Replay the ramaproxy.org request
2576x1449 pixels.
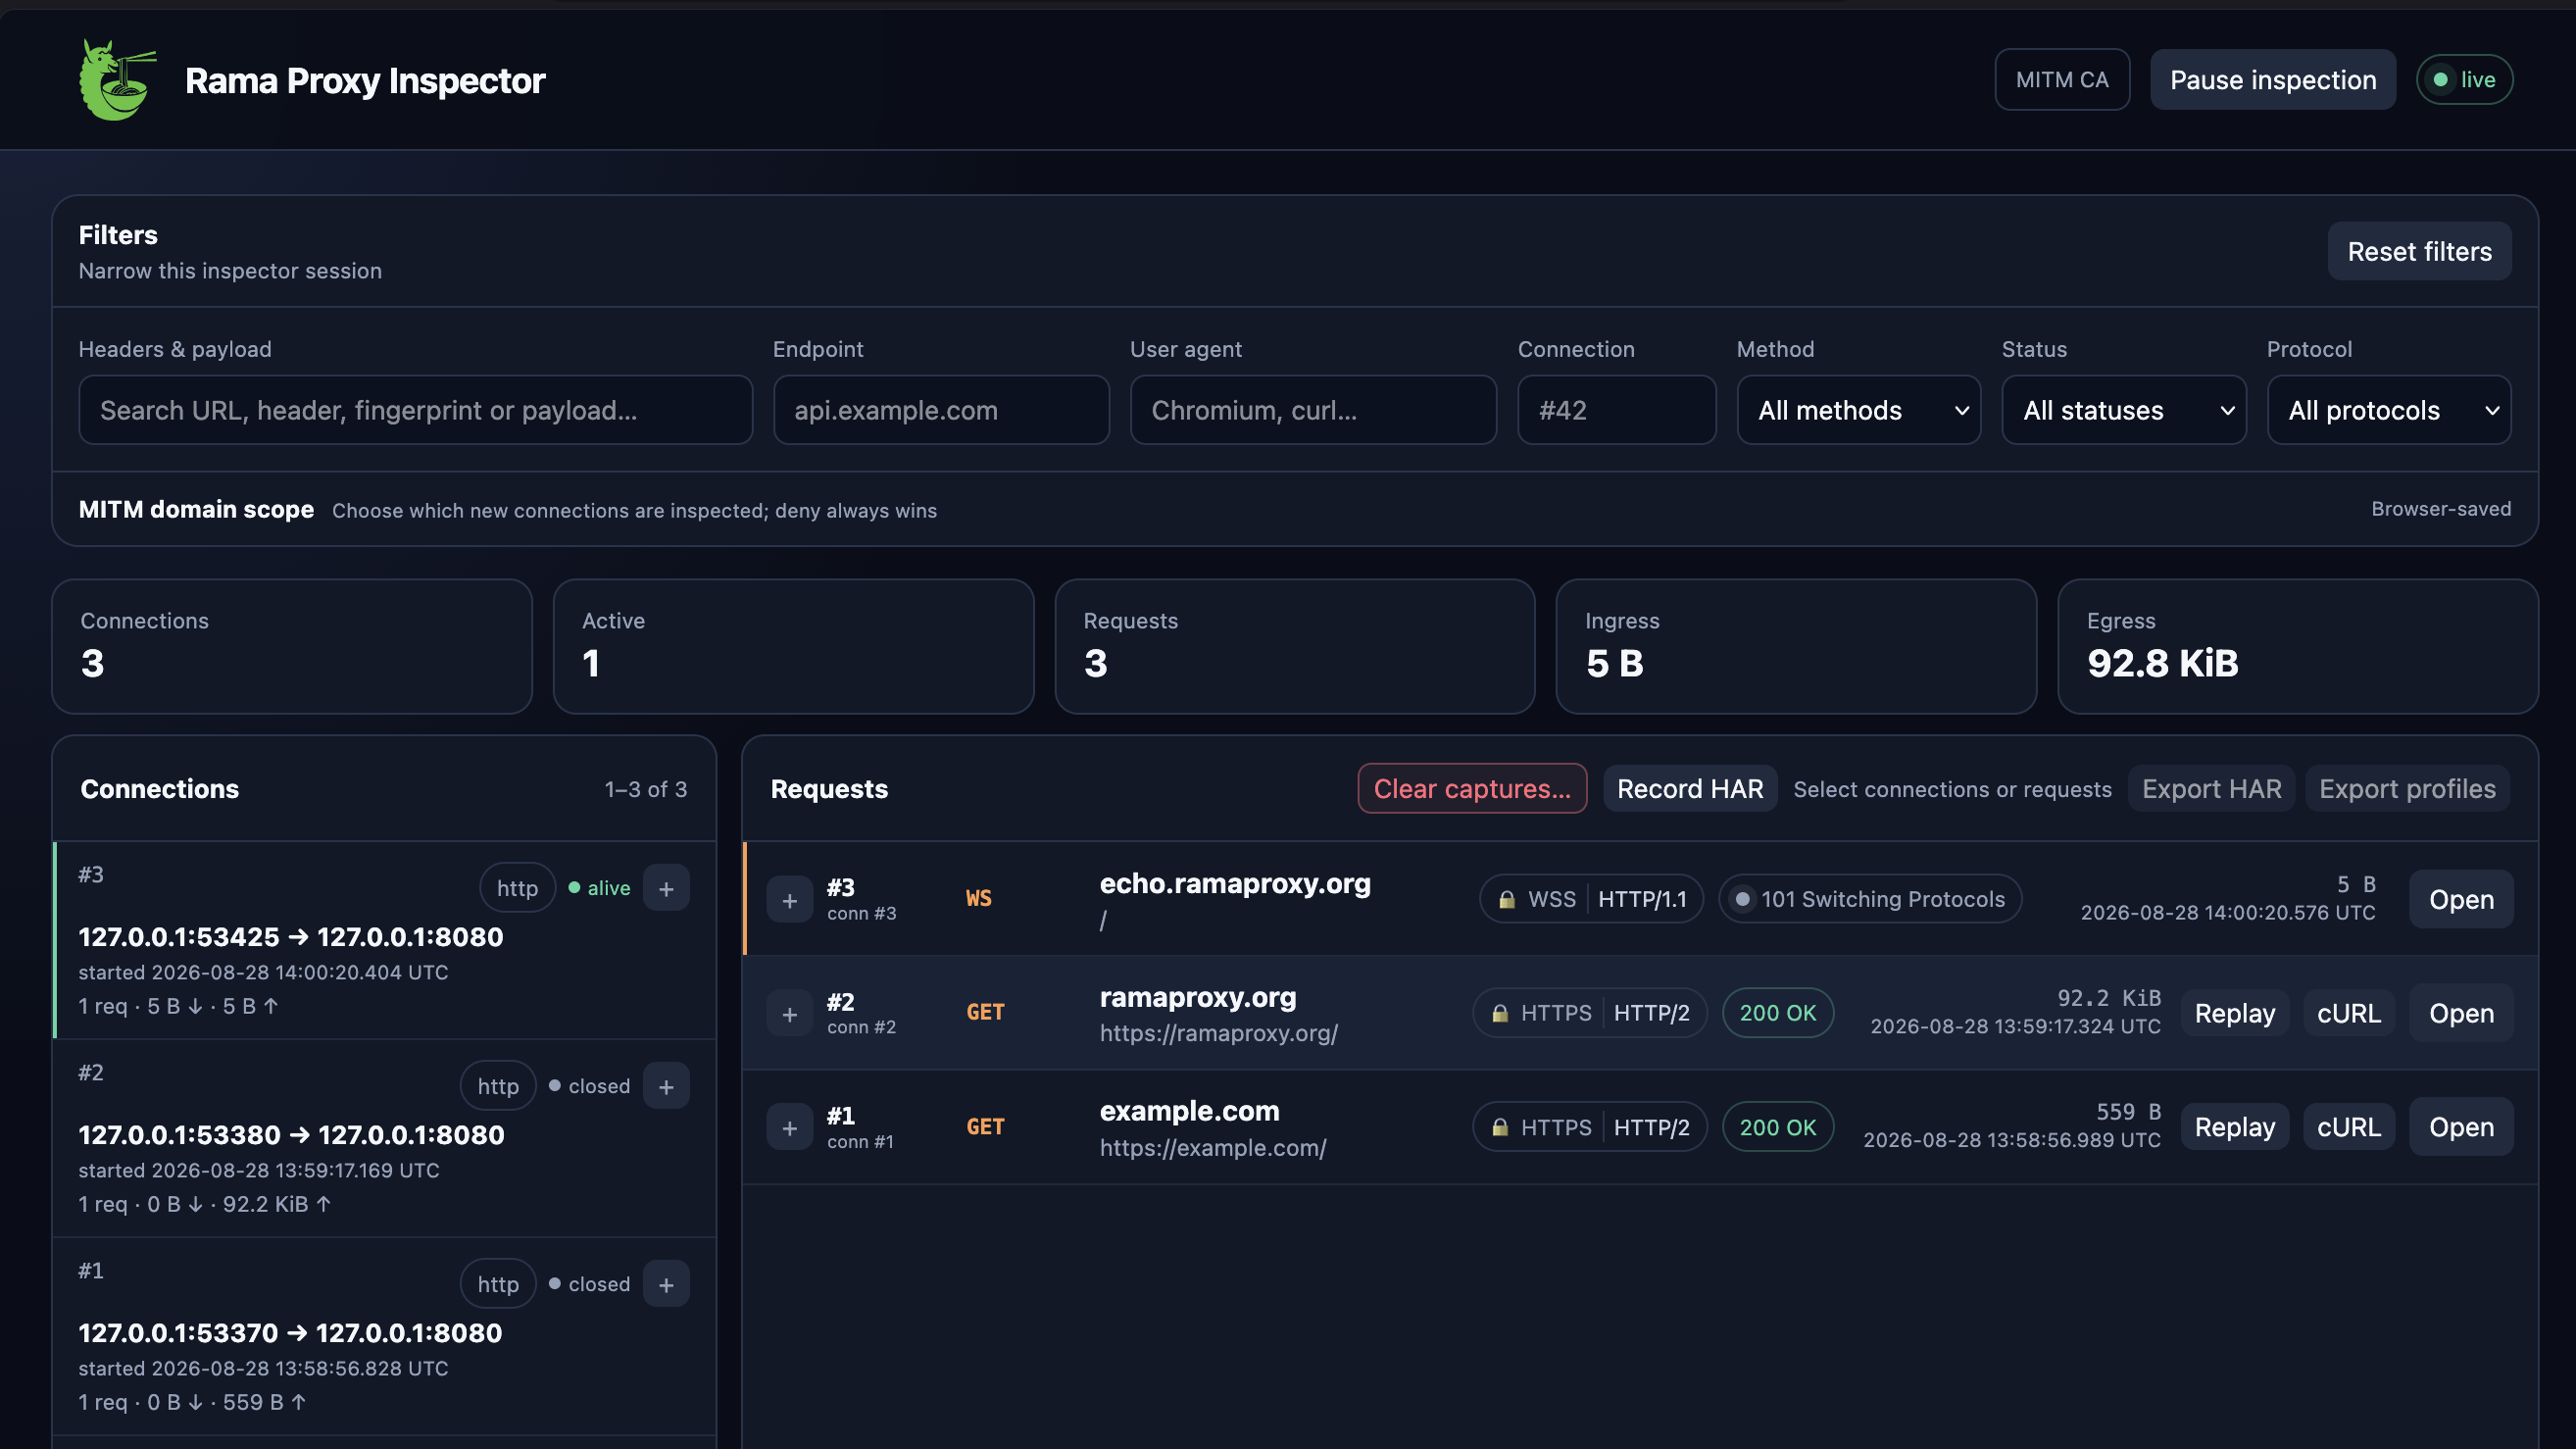tap(2234, 1013)
